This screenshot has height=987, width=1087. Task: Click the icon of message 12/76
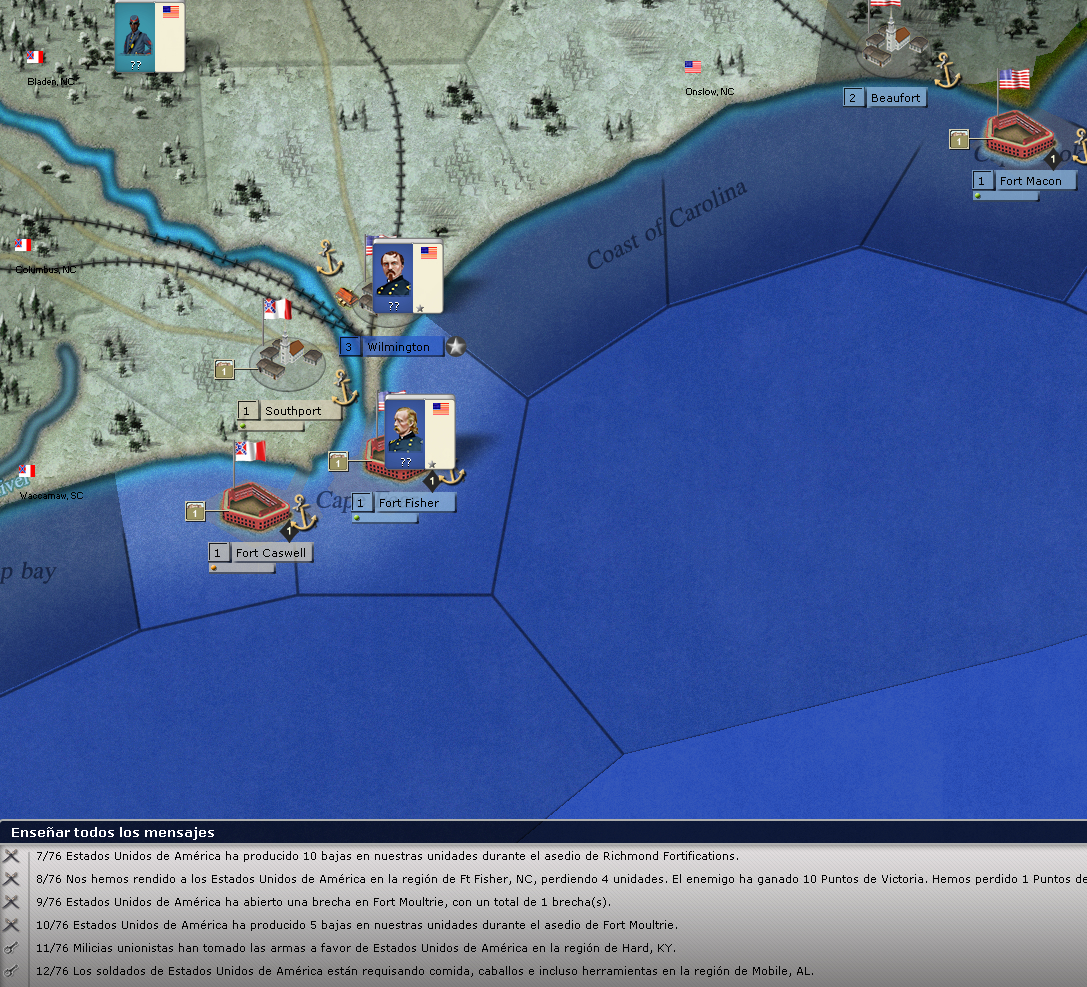[x=11, y=970]
